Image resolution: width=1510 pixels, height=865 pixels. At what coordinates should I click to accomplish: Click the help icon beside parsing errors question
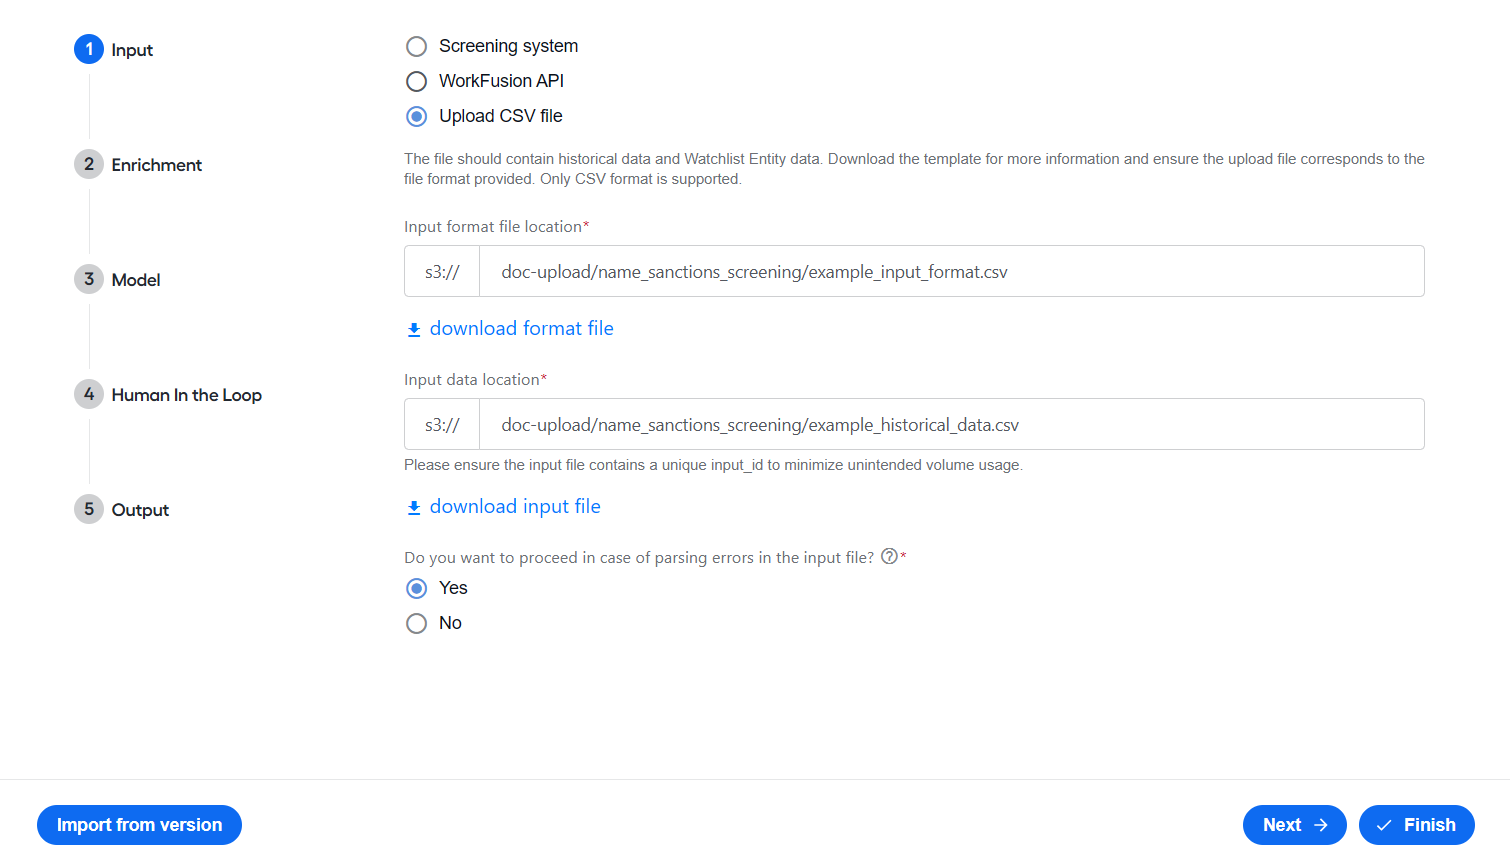point(889,557)
